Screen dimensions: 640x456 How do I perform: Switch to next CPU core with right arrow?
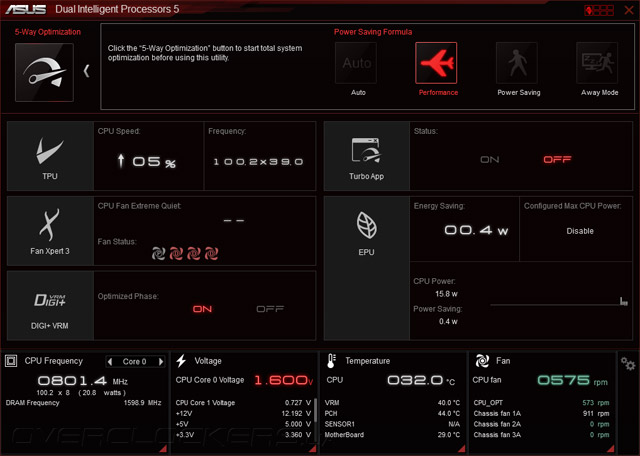pos(161,362)
